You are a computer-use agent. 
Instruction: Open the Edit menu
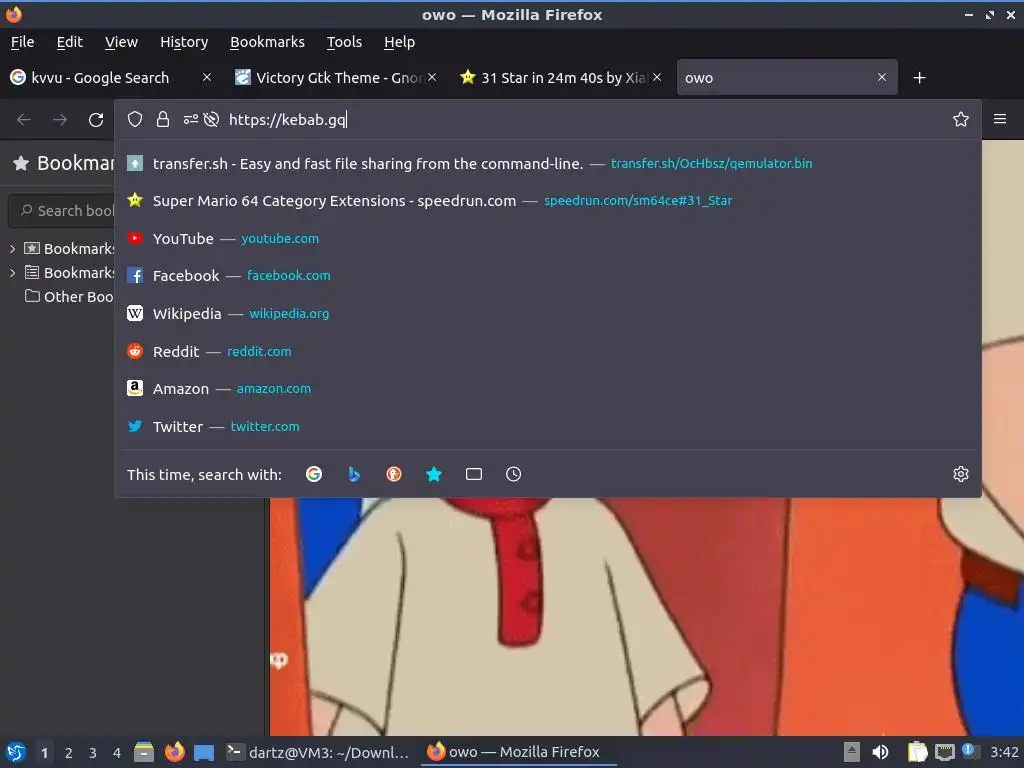click(69, 42)
